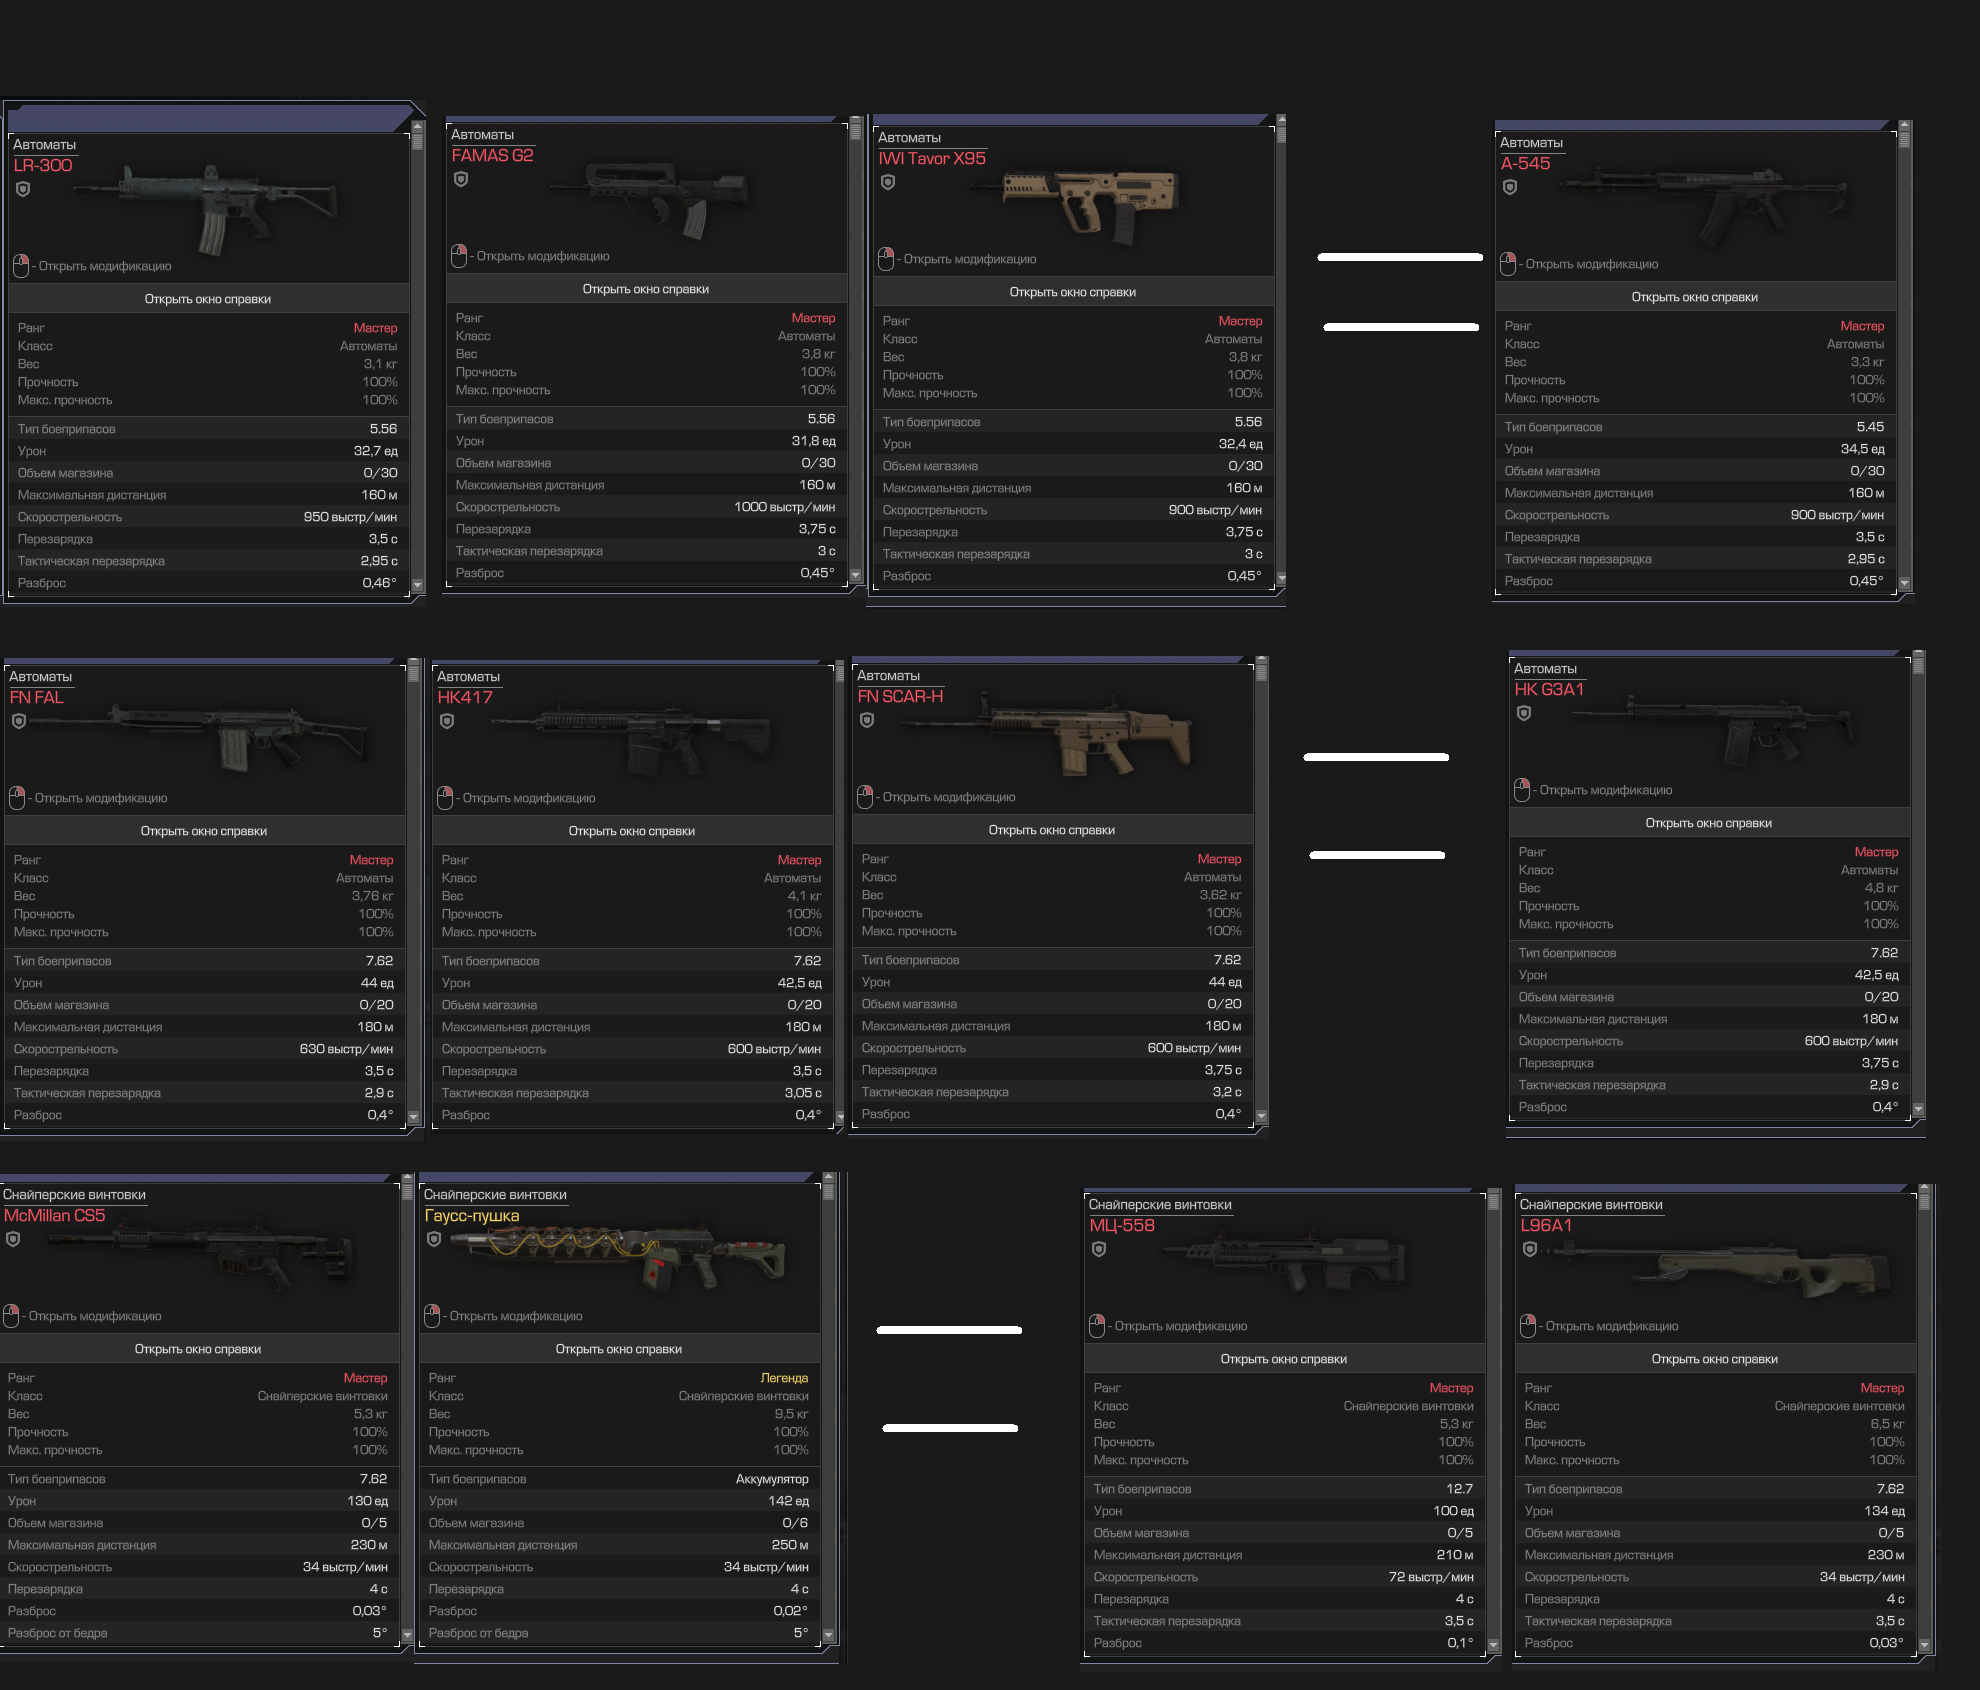
Task: Click the rank value "Легенда" on Гаусс-пушка card
Action: (x=784, y=1378)
